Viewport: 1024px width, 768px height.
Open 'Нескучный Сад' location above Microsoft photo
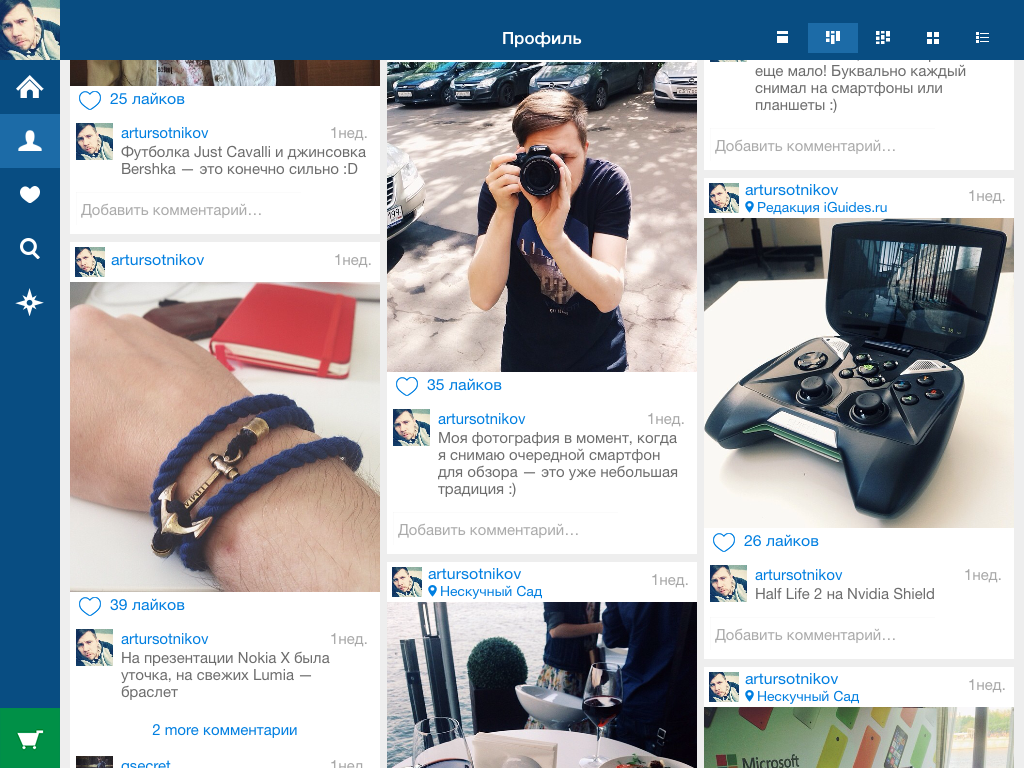click(803, 697)
